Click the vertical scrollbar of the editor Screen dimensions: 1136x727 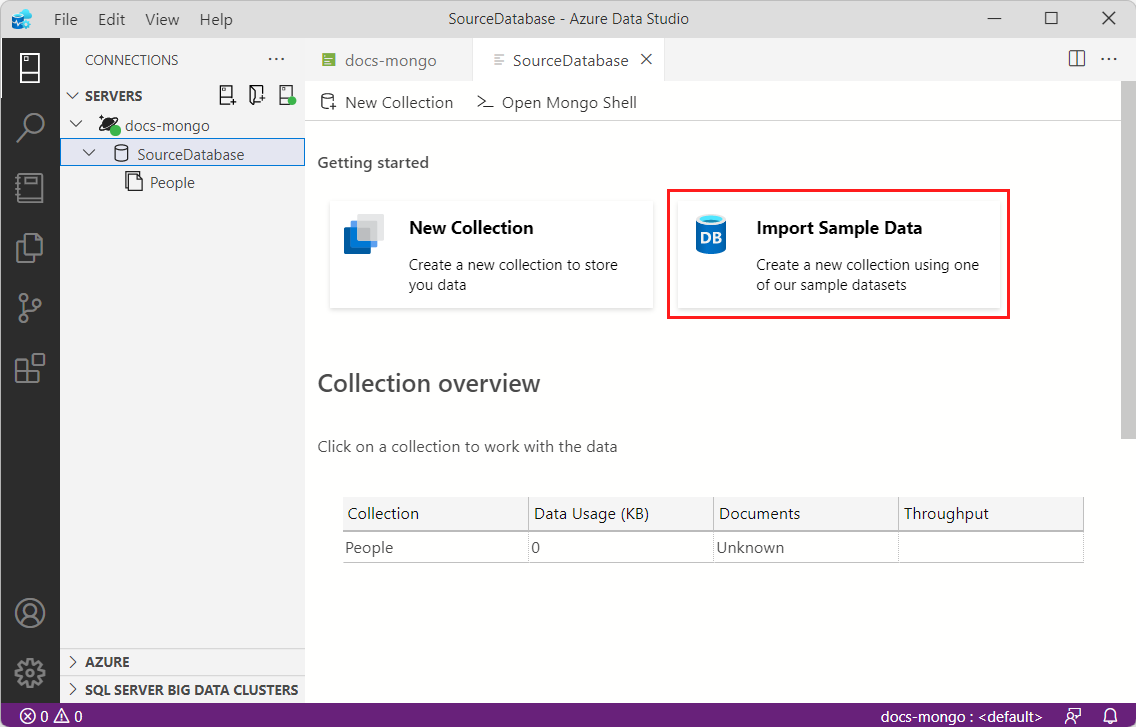point(1128,260)
